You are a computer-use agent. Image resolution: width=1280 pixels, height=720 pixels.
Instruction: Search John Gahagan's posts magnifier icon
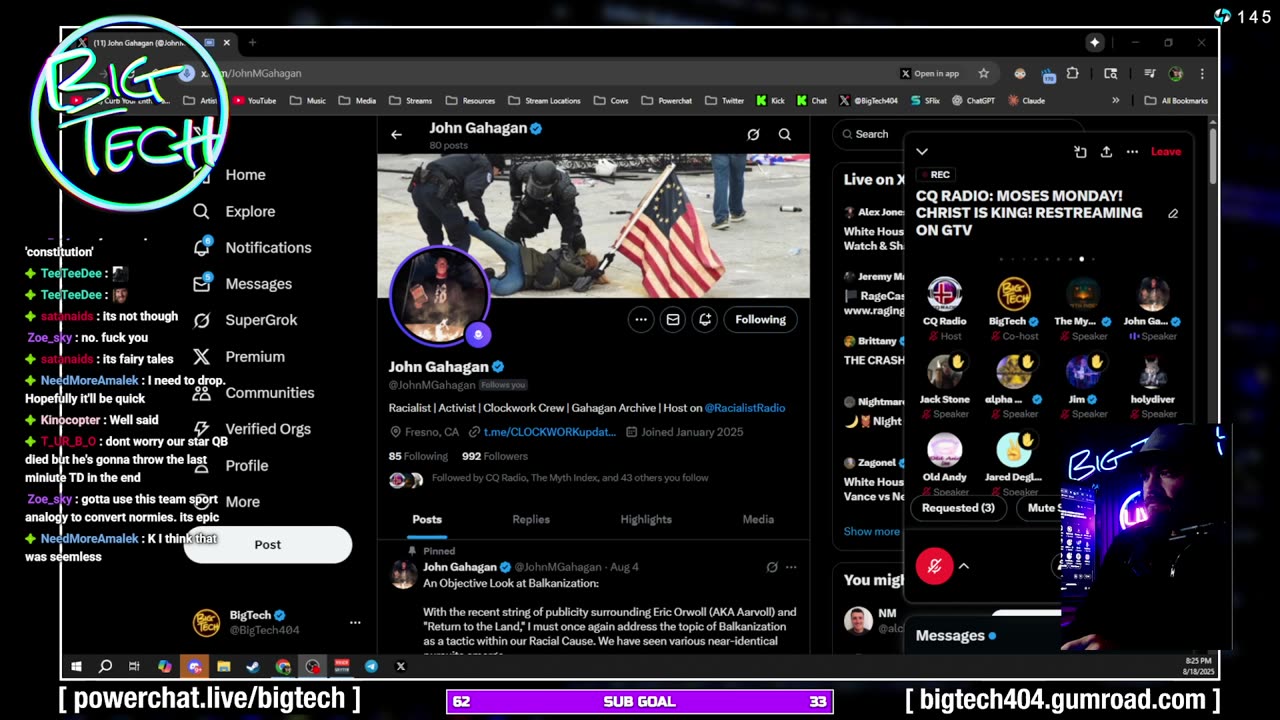[785, 134]
